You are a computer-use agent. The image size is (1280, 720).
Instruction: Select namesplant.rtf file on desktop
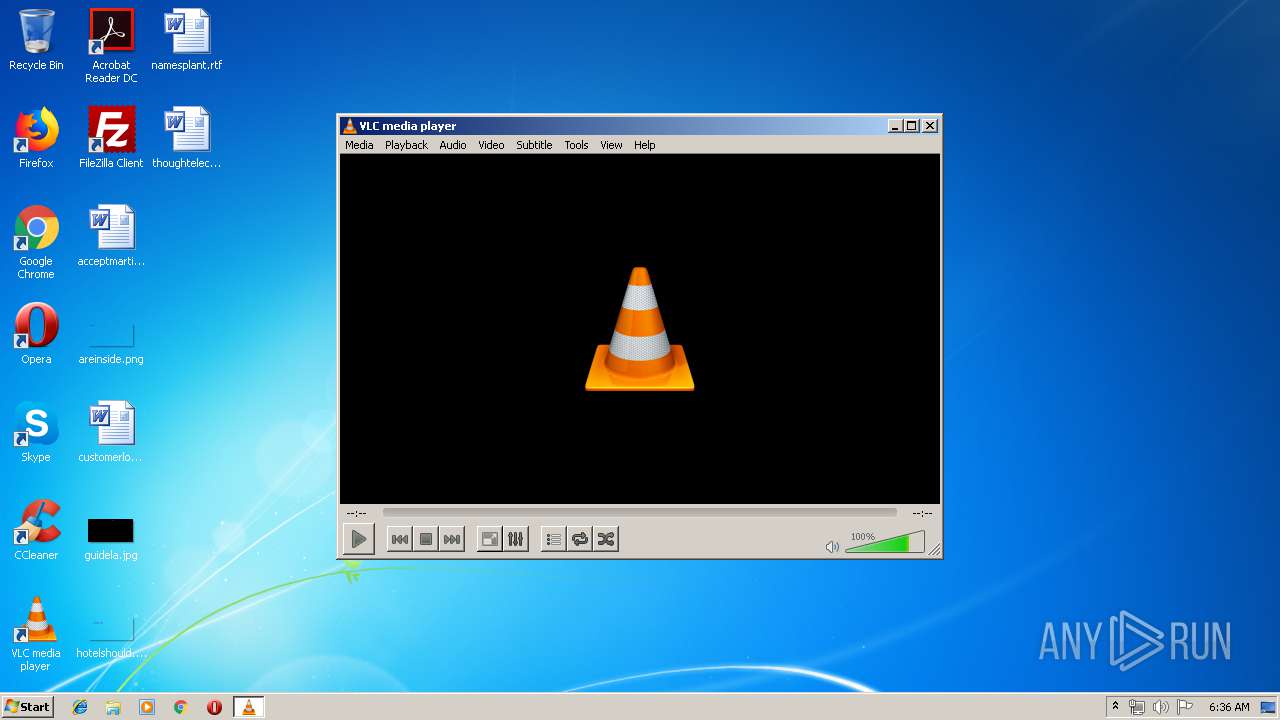187,41
